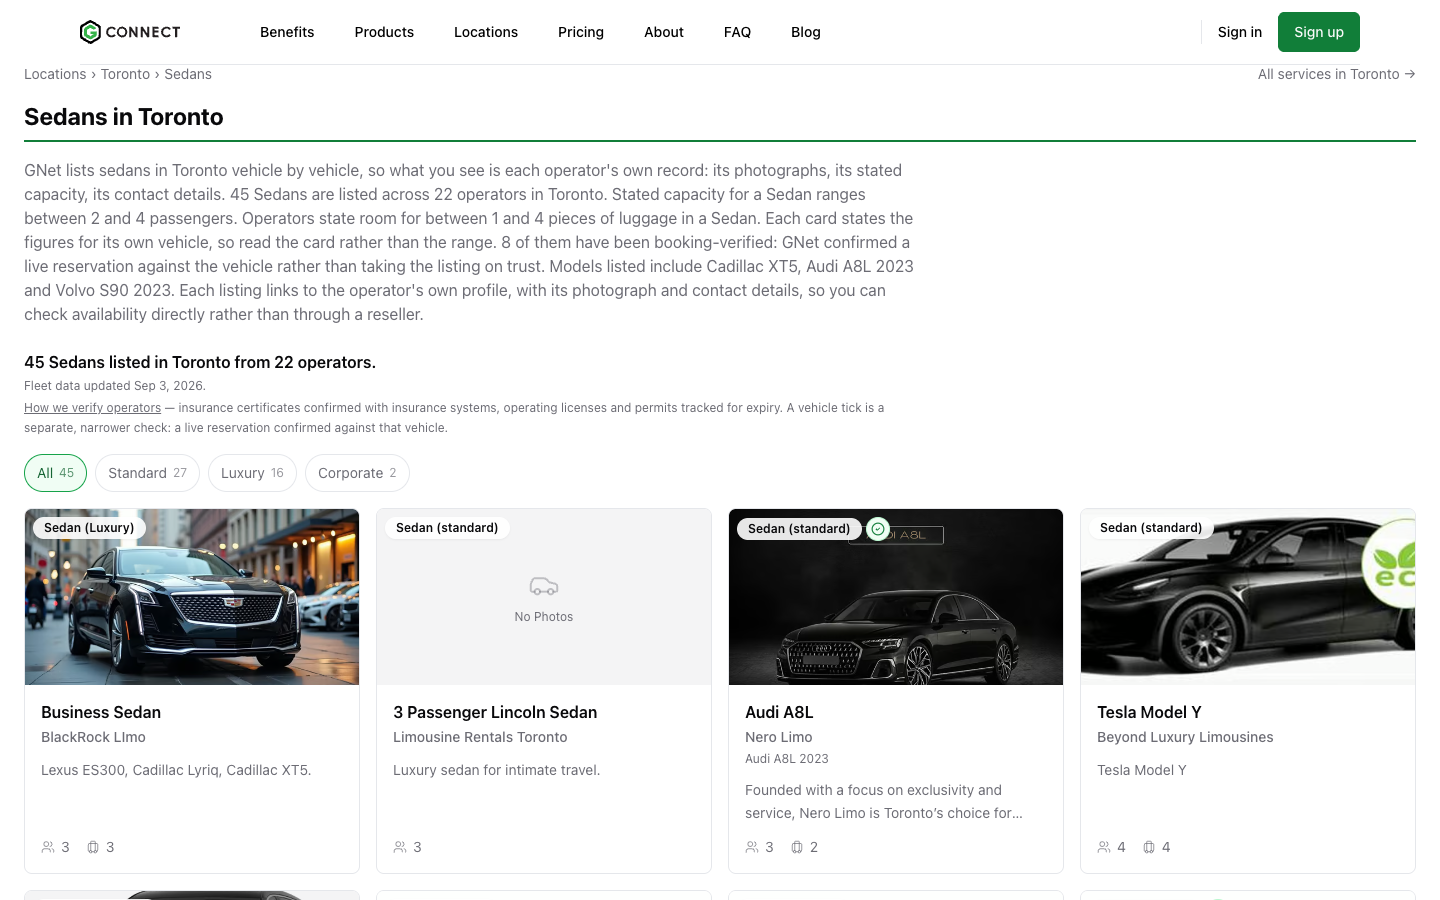Screen dimensions: 1440x900
Task: Click passenger icon on 3 Passenger Lincoln Sedan
Action: (x=400, y=847)
